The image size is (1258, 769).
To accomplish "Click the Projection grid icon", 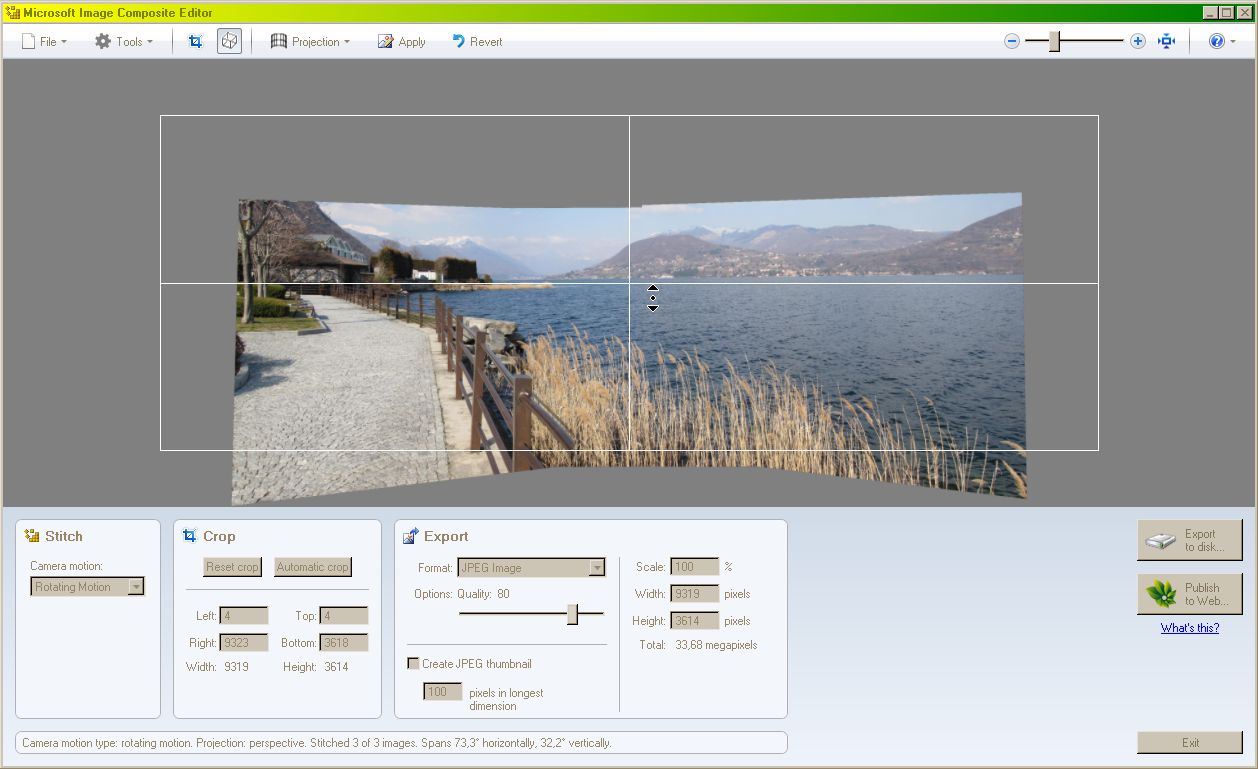I will tap(279, 41).
